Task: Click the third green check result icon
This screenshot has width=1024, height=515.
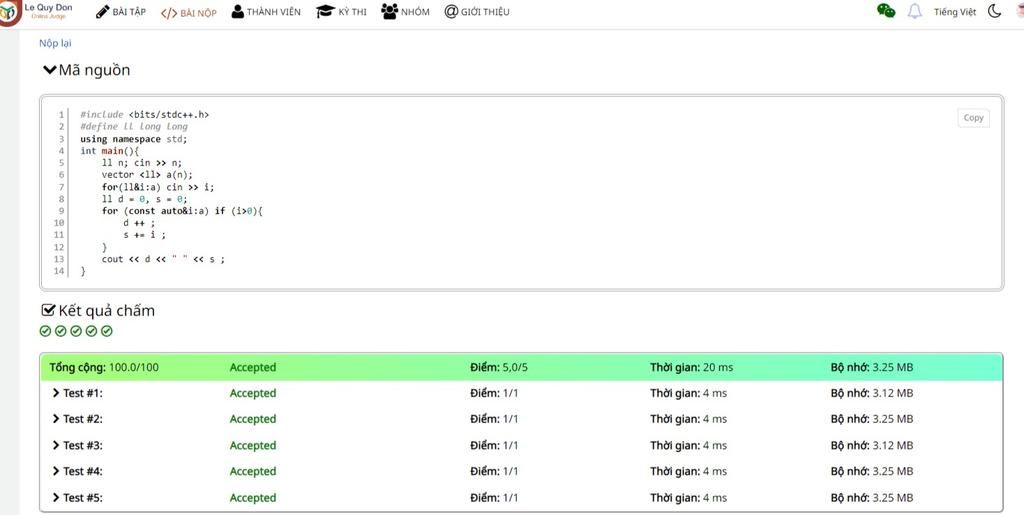Action: coord(76,331)
